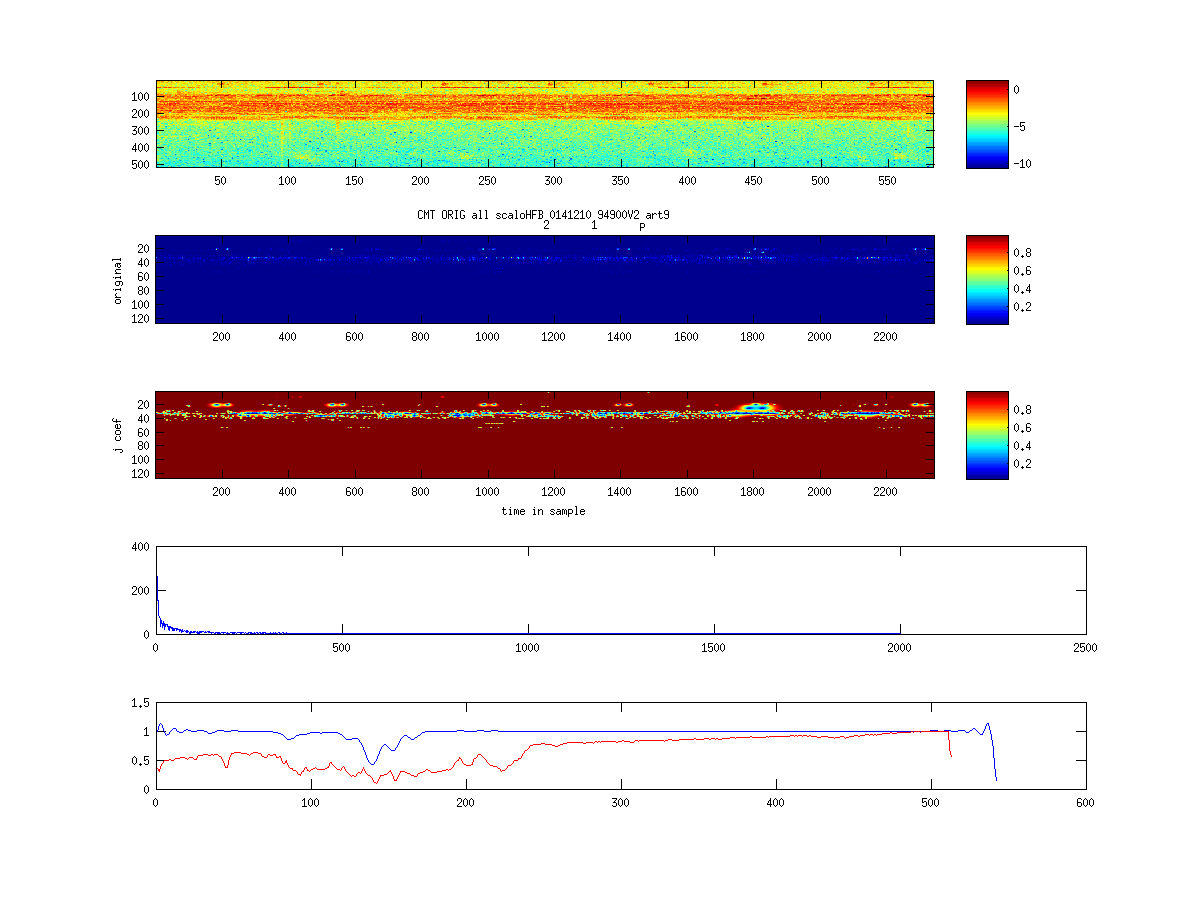Click the blue curve's deepest dip near 140

[x=373, y=763]
